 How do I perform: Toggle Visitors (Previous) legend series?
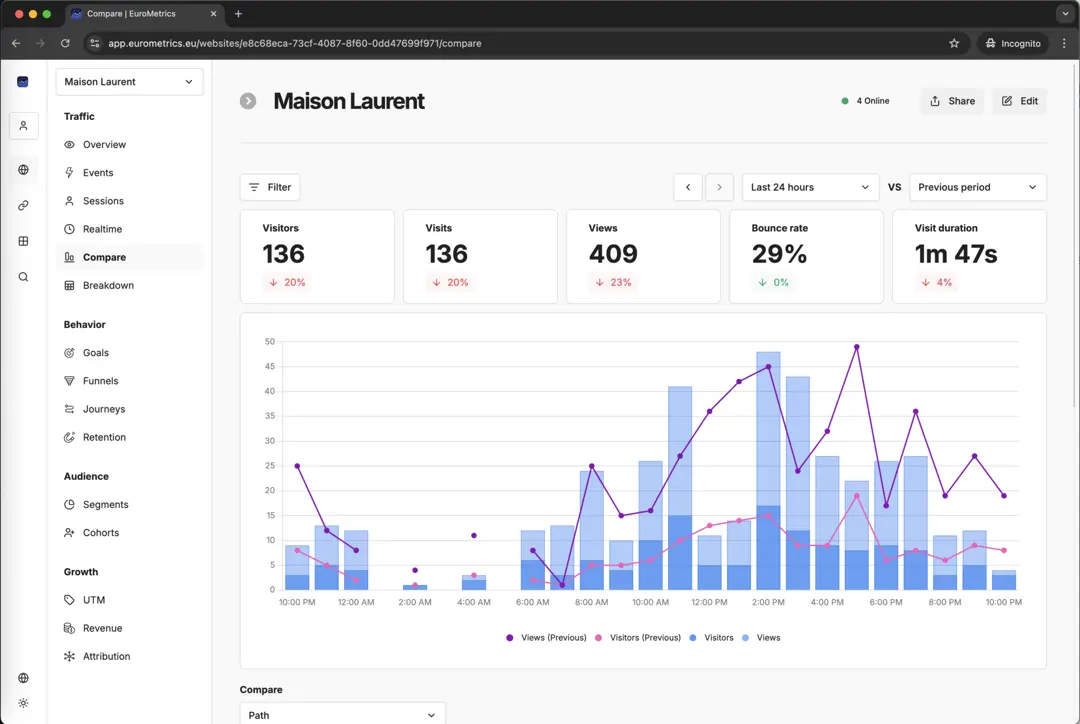click(x=638, y=638)
